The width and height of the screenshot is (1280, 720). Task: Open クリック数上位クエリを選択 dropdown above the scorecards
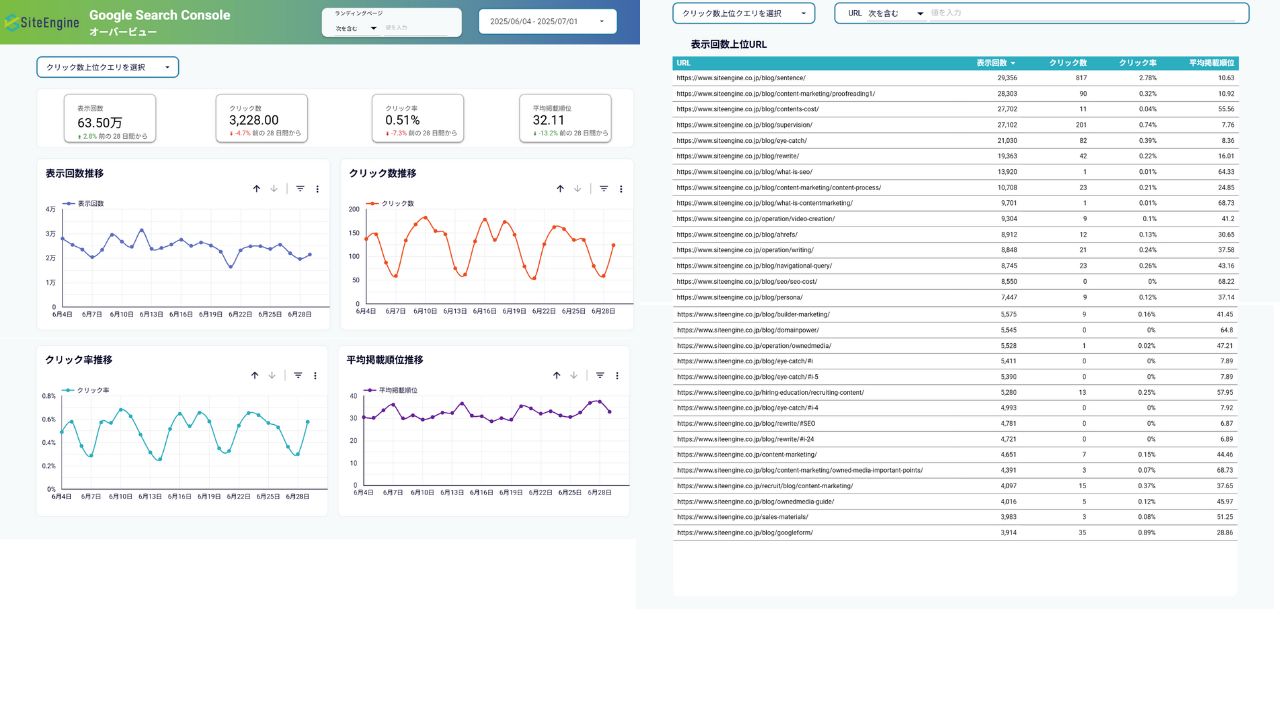tap(108, 67)
